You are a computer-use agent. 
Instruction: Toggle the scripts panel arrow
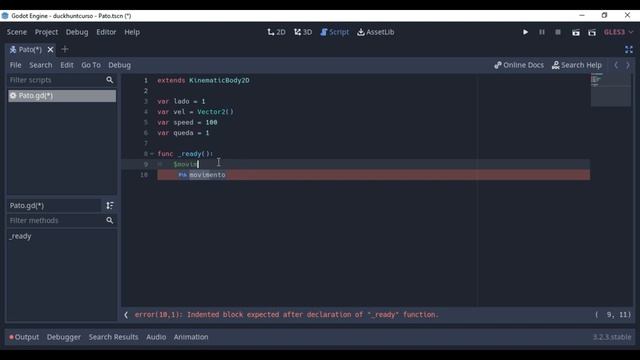126,315
